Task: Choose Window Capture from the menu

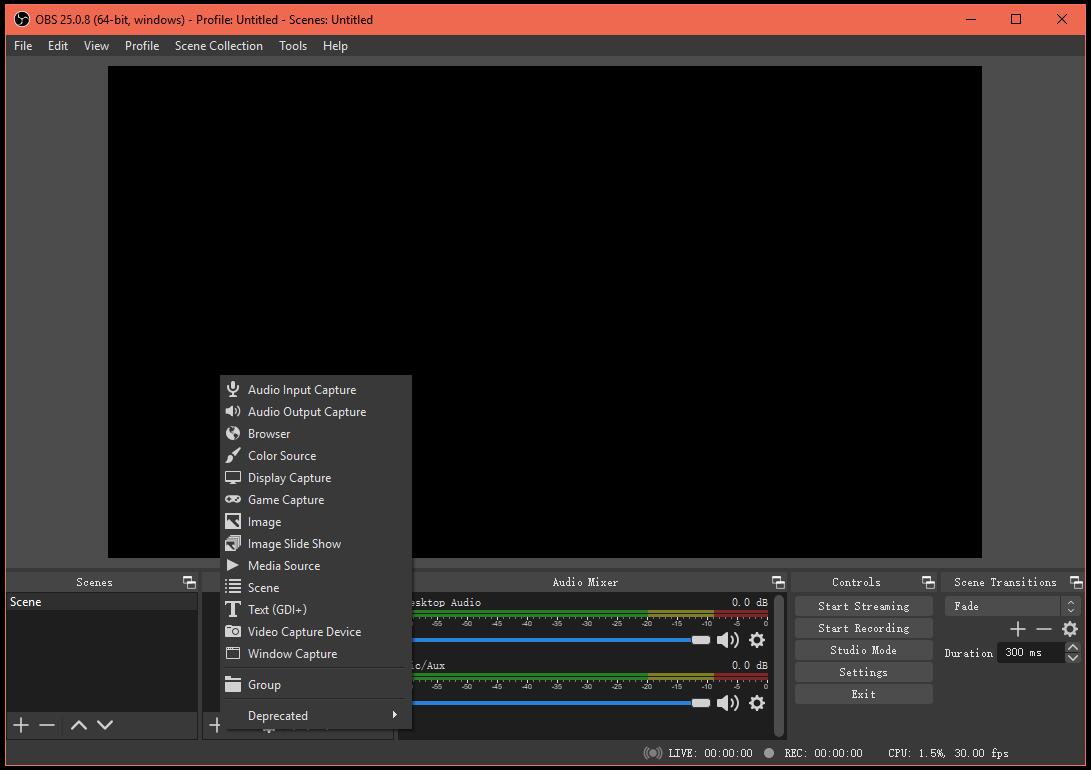Action: [316, 654]
